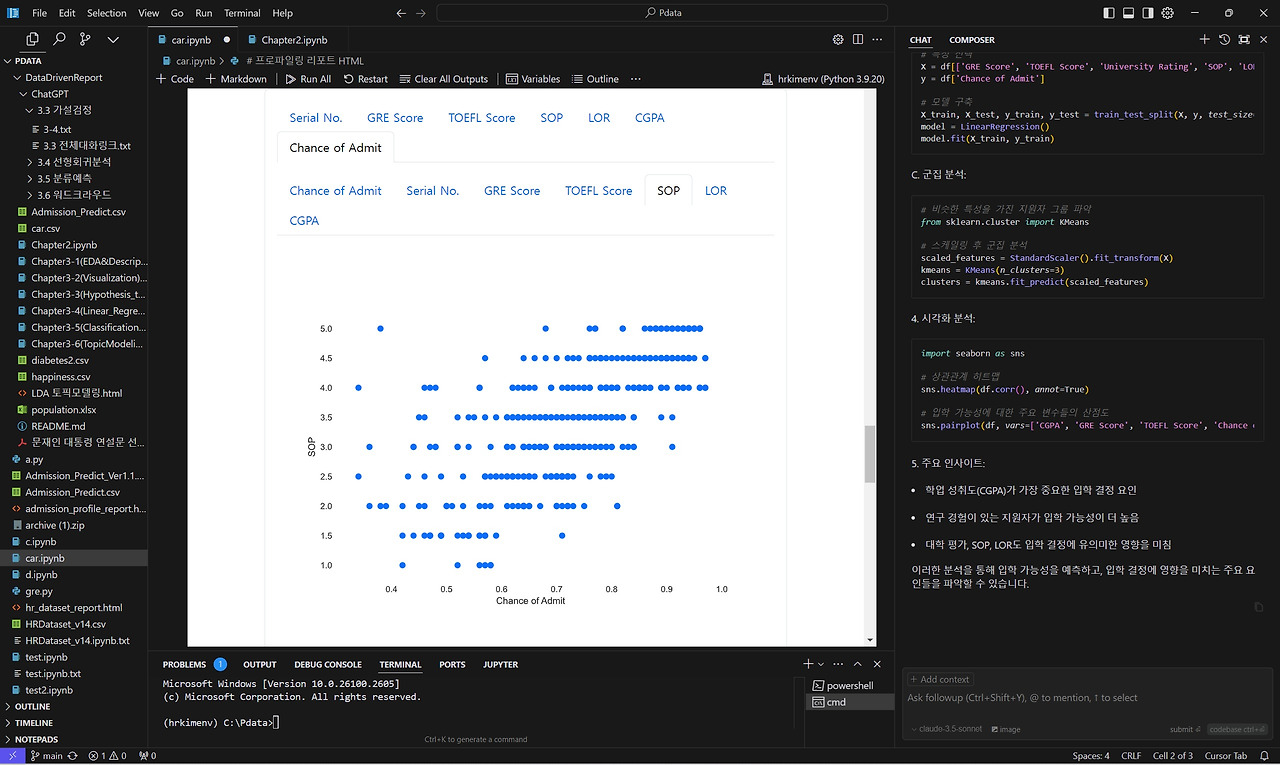Open terminal launch profile dropdown arrow

tap(821, 664)
